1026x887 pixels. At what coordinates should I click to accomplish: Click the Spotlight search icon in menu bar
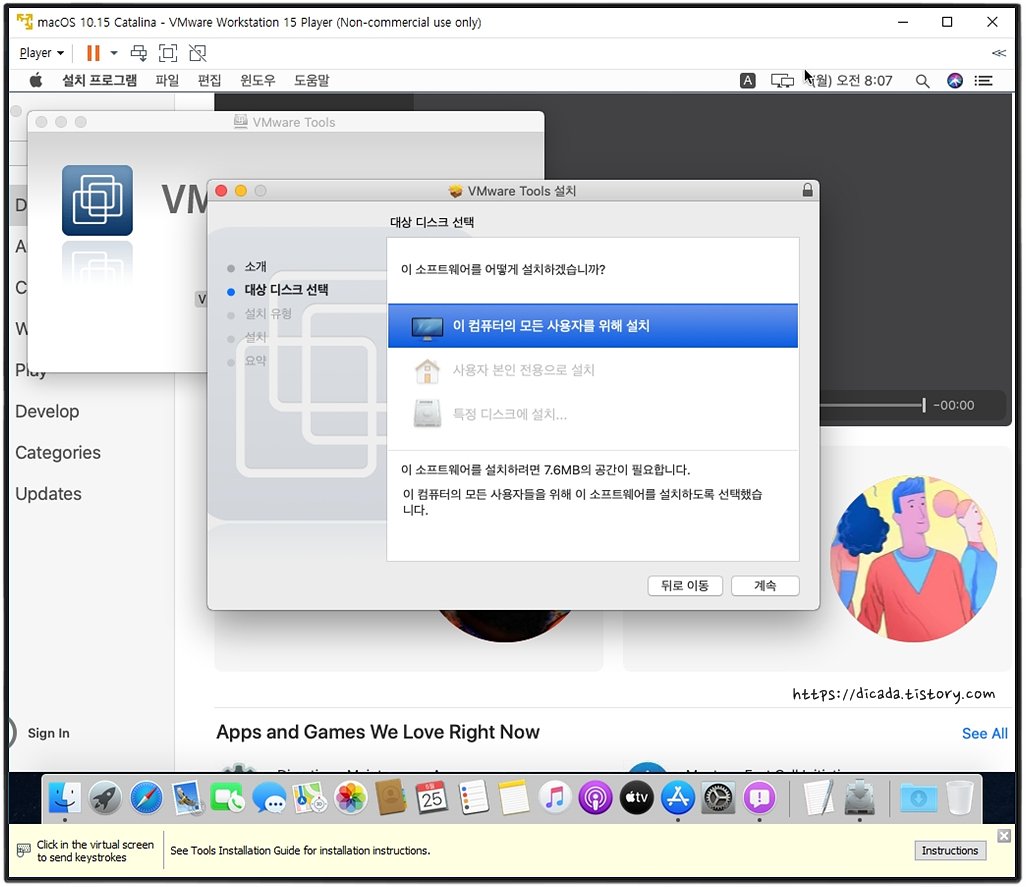[923, 81]
